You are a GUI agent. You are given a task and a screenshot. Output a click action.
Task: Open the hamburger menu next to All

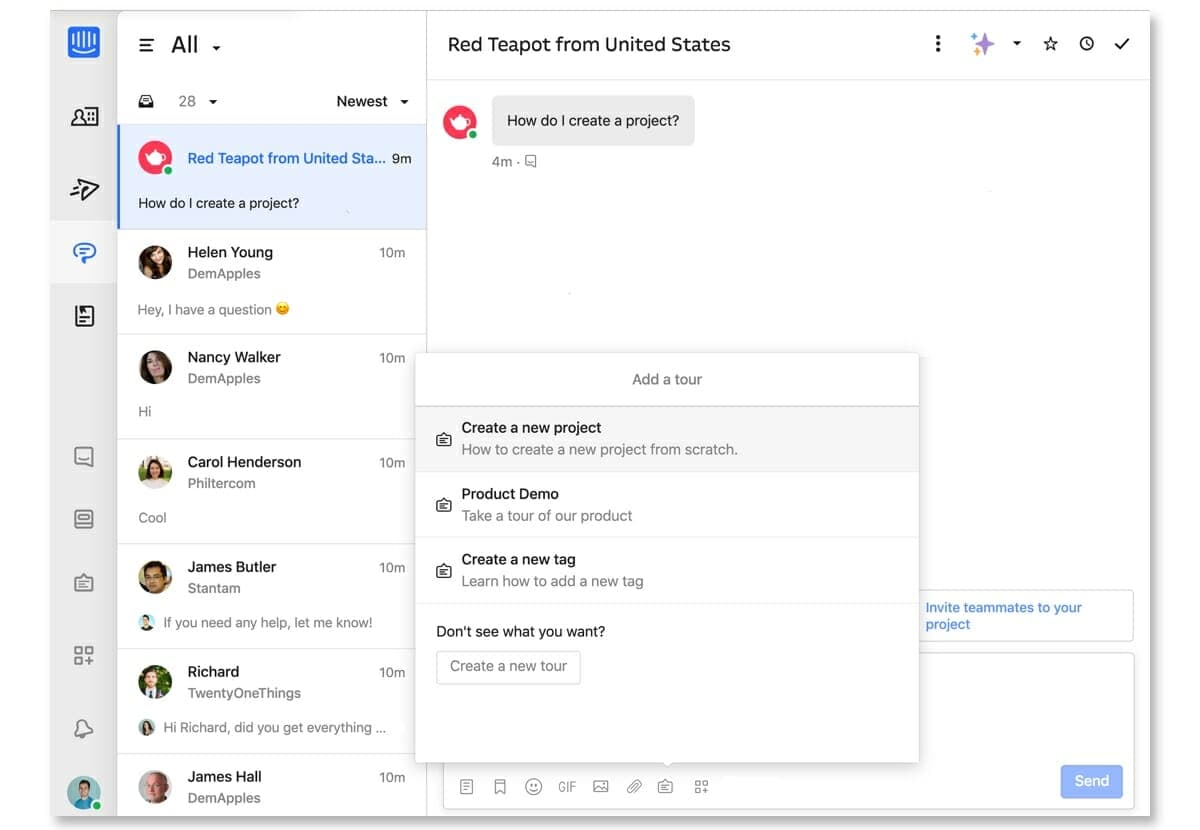(x=146, y=45)
